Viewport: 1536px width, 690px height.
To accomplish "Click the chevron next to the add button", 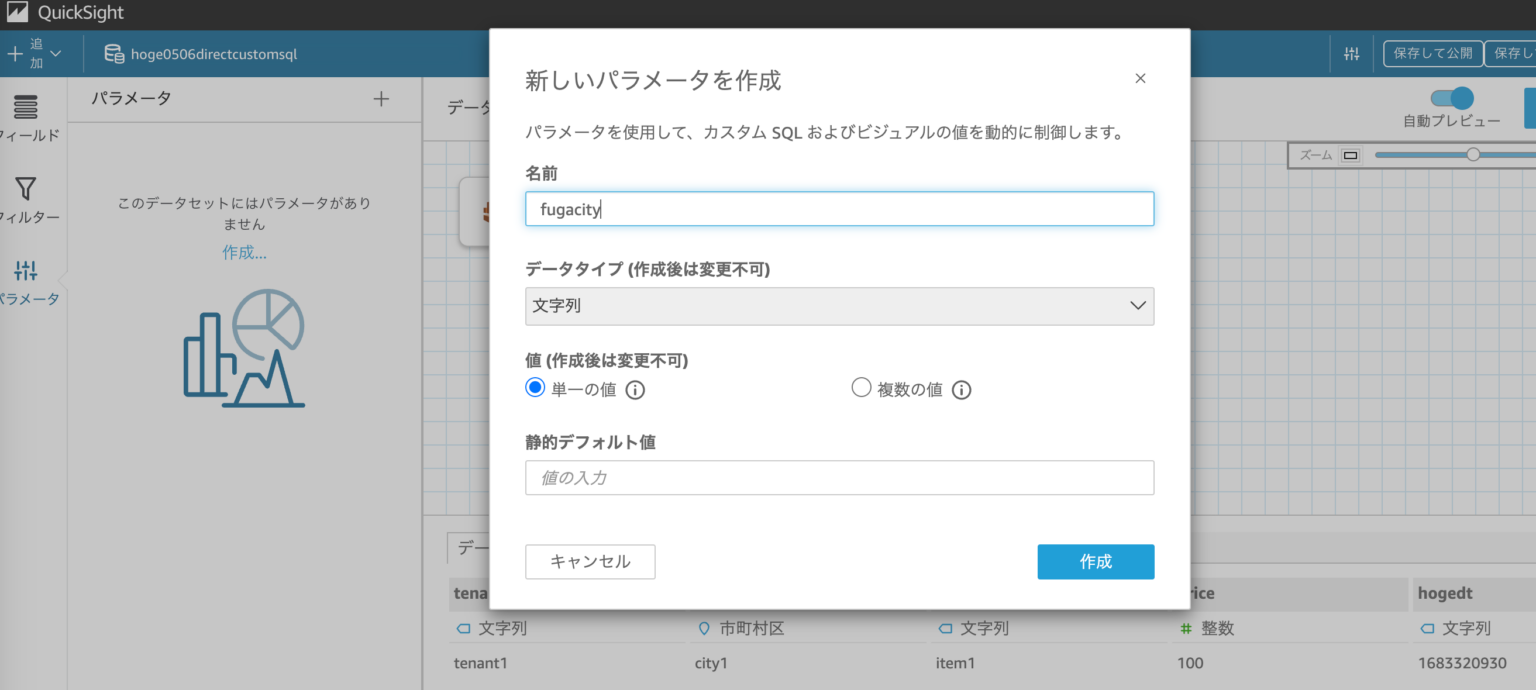I will tap(54, 53).
